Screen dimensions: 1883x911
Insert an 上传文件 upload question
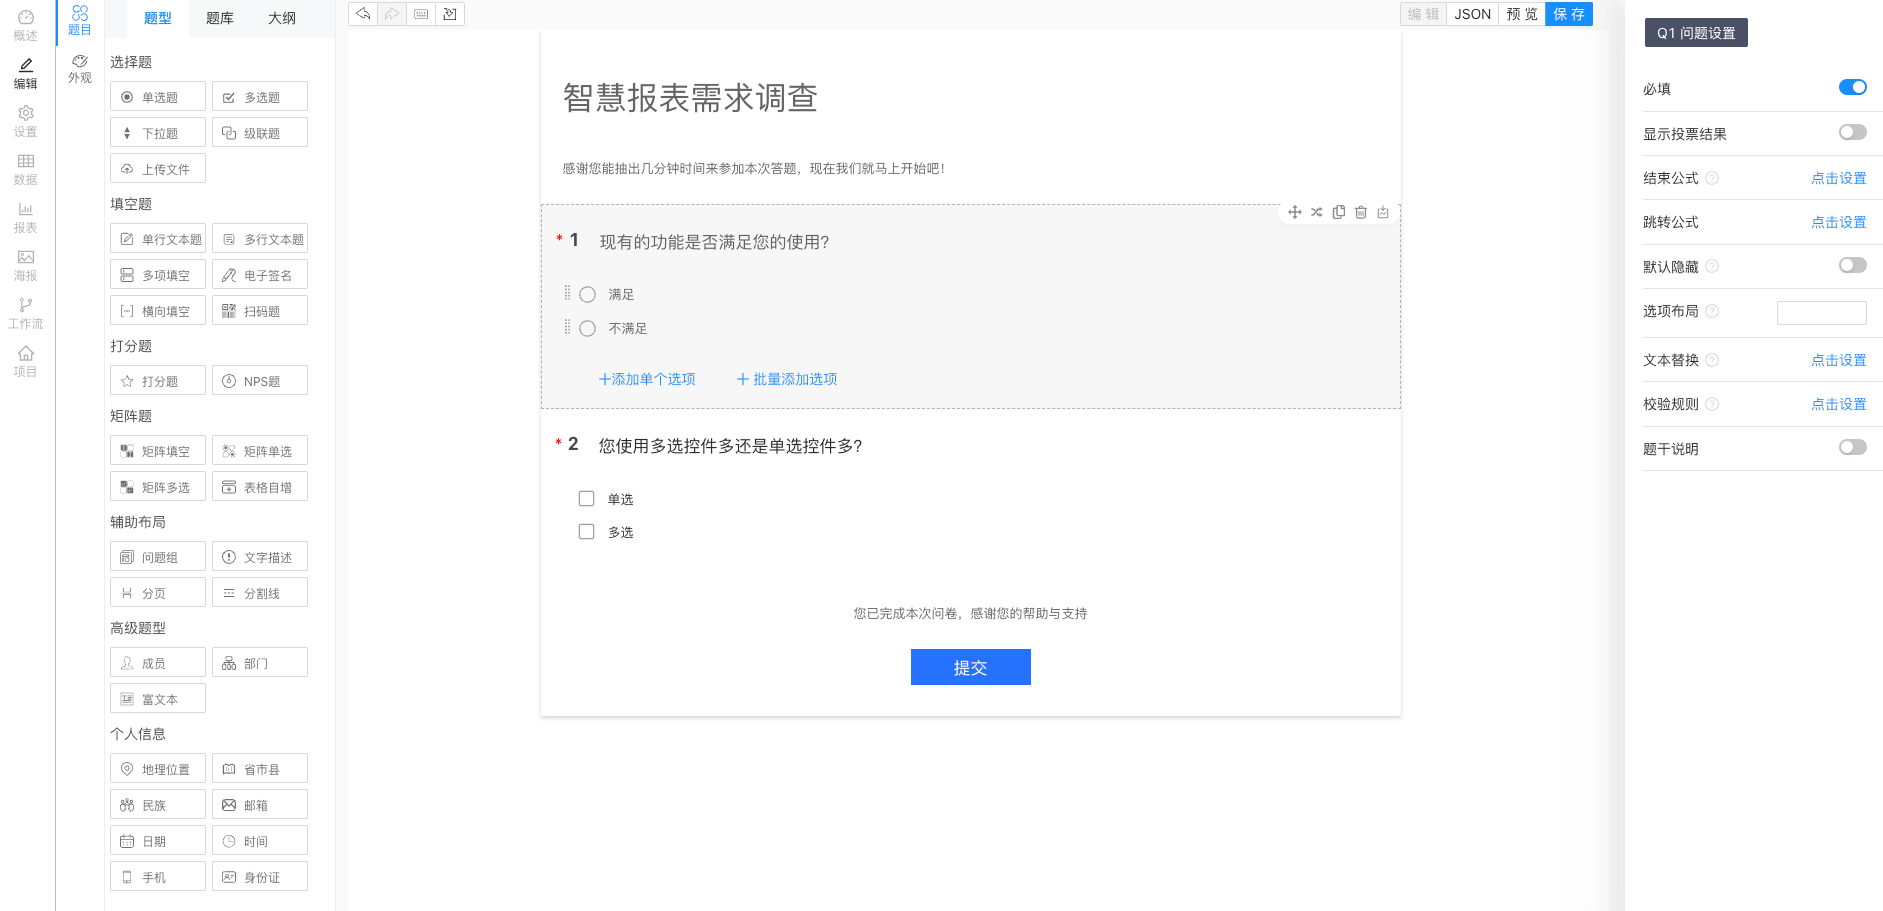point(157,168)
